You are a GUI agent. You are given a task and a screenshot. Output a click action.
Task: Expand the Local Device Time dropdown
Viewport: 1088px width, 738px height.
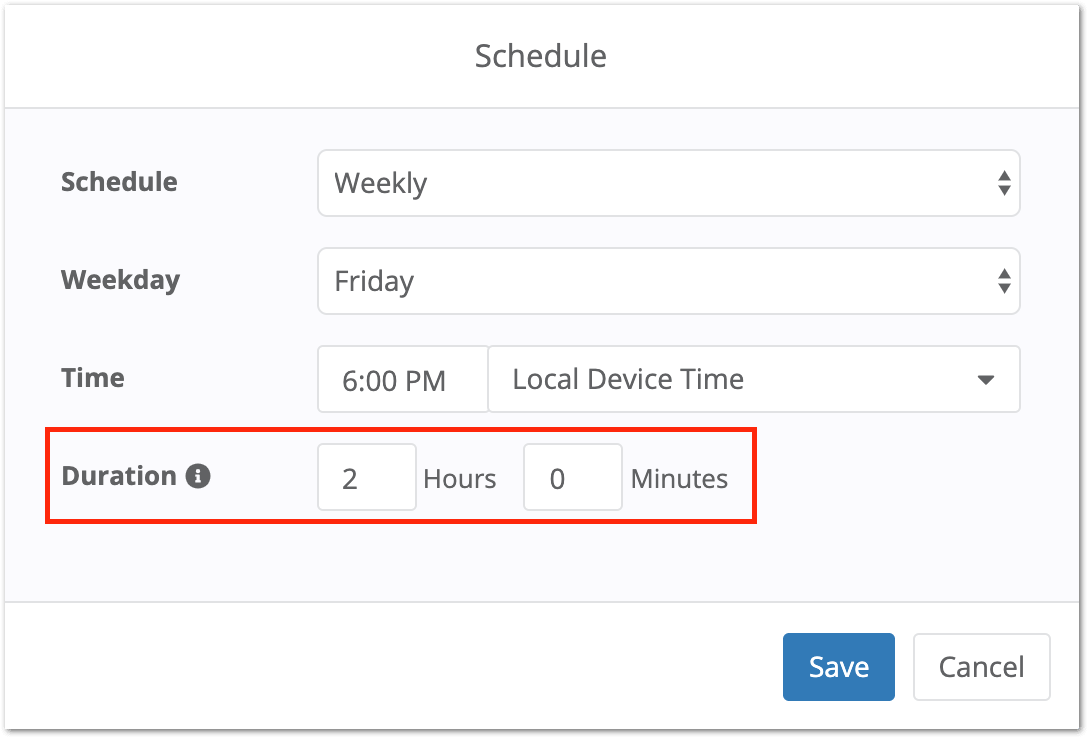[753, 379]
